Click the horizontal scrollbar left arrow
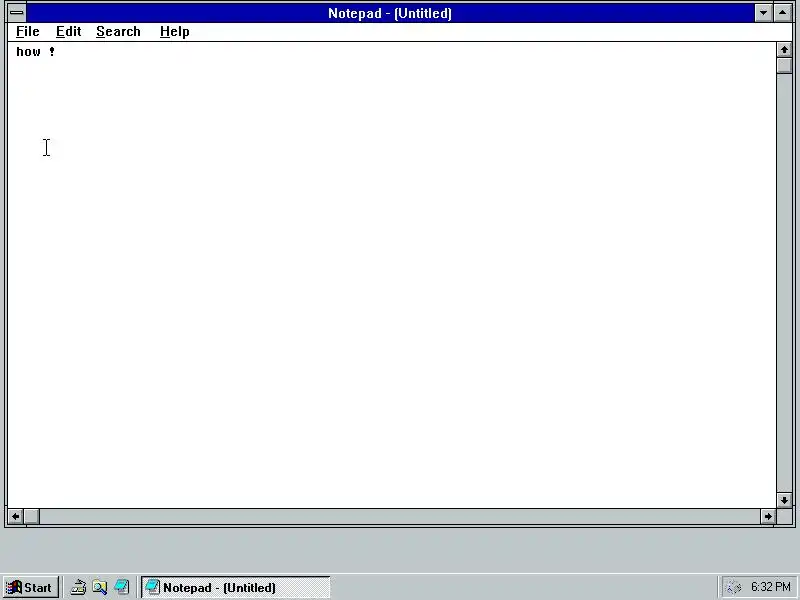 (16, 516)
